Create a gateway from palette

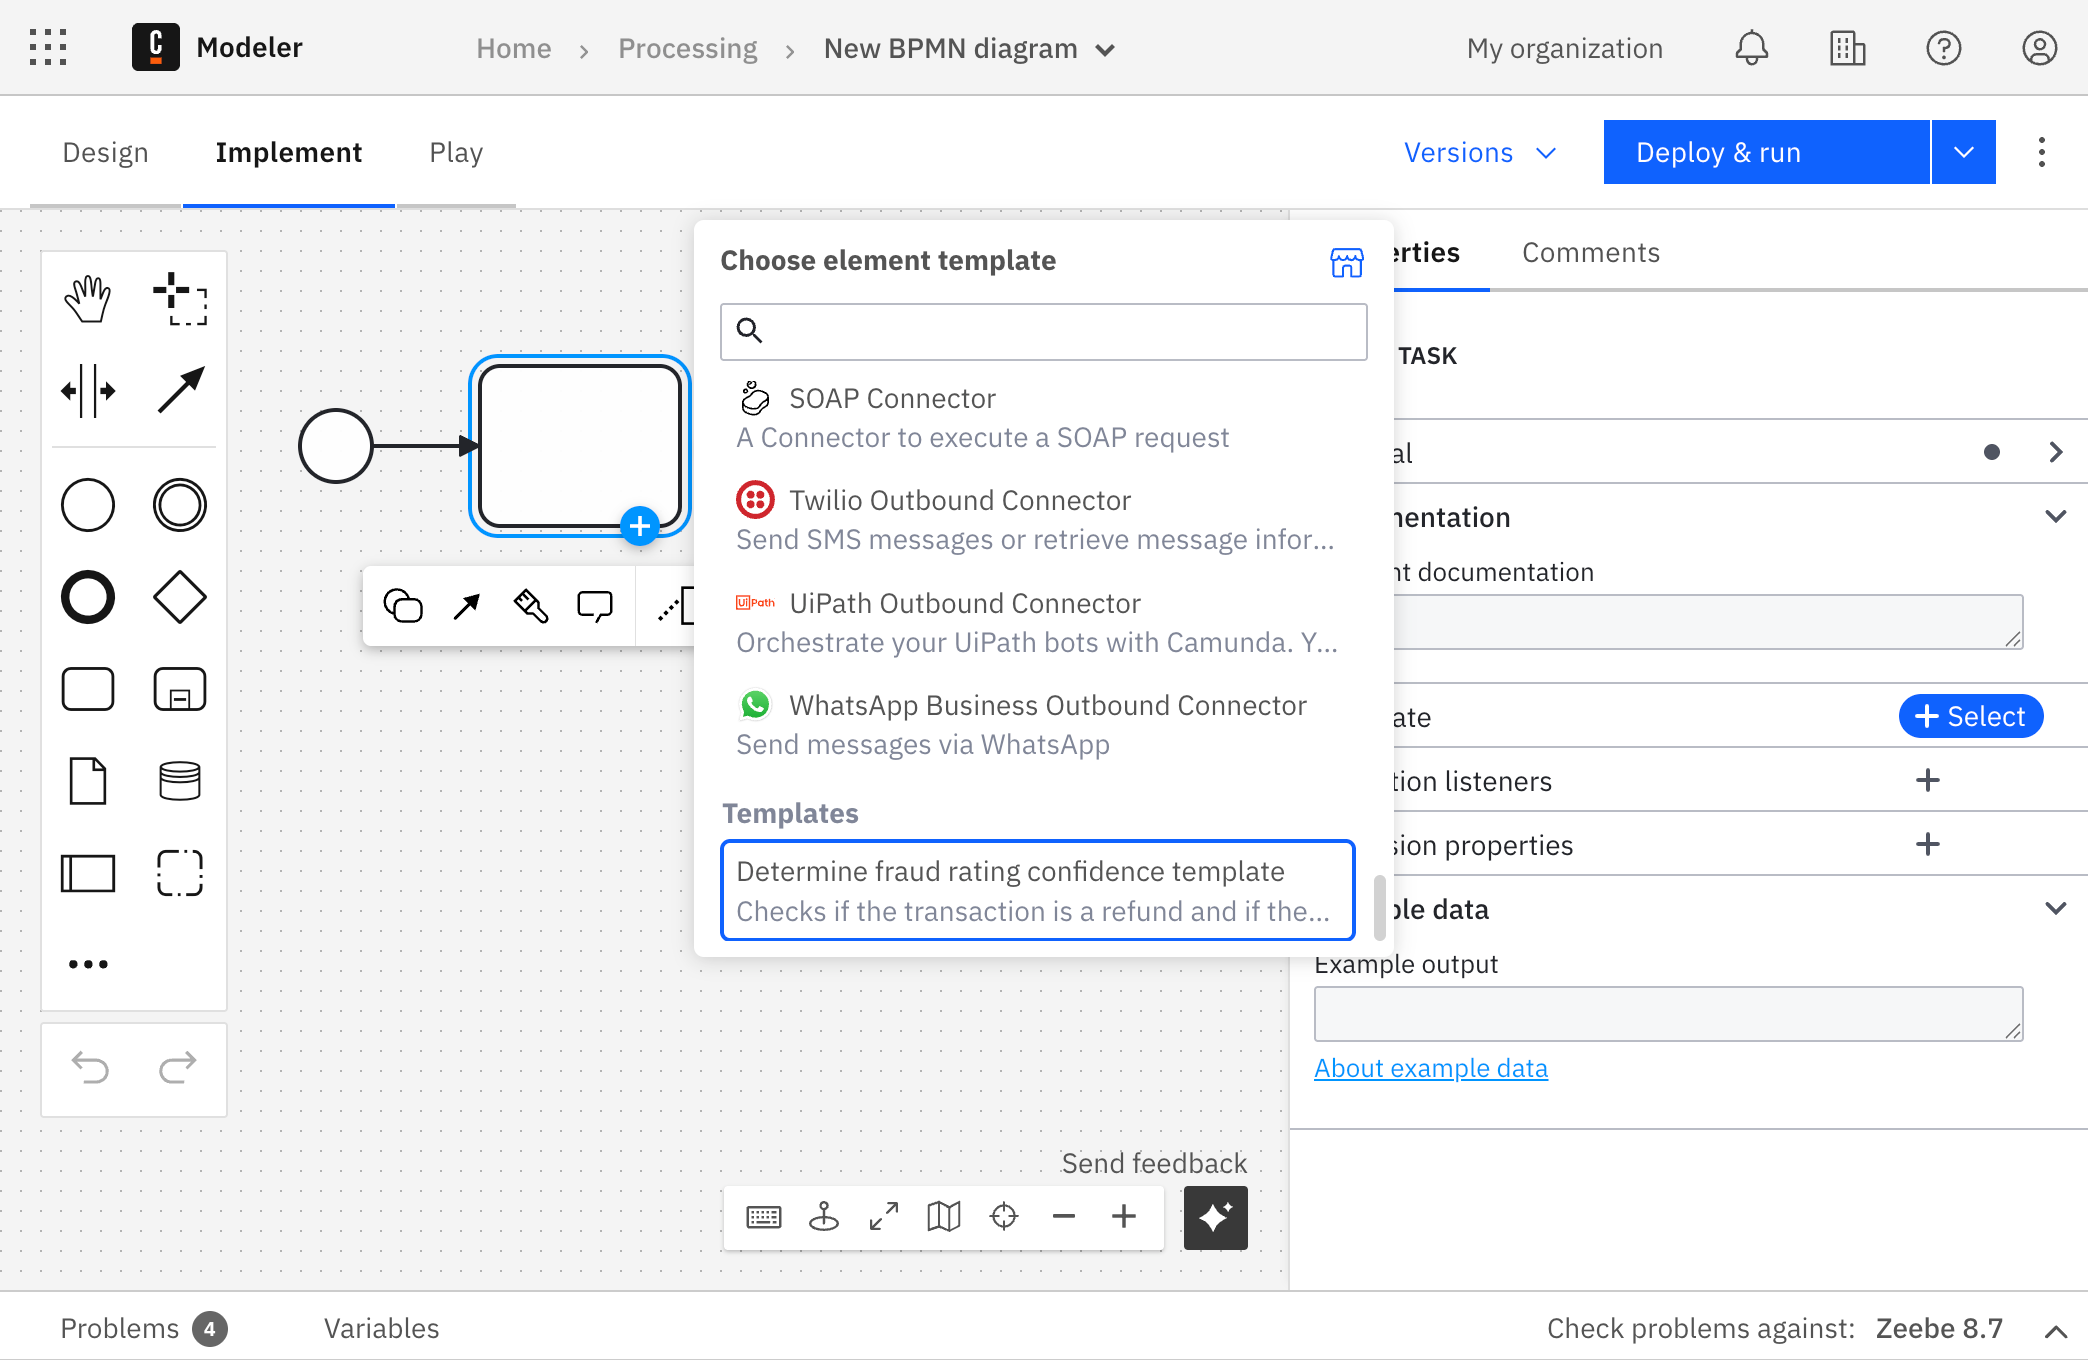180,597
